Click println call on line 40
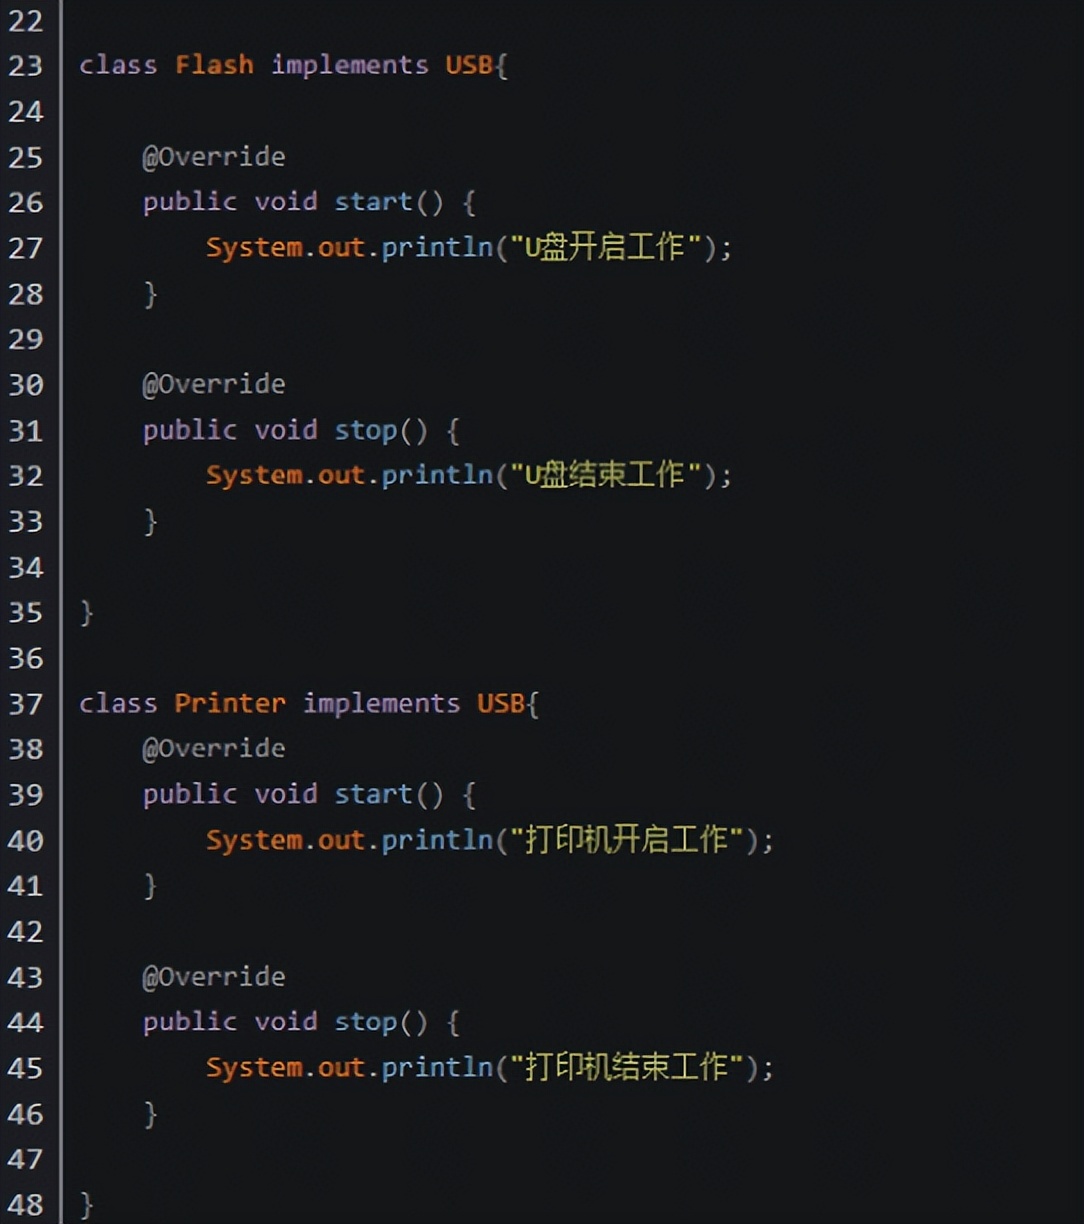1084x1224 pixels. point(437,840)
